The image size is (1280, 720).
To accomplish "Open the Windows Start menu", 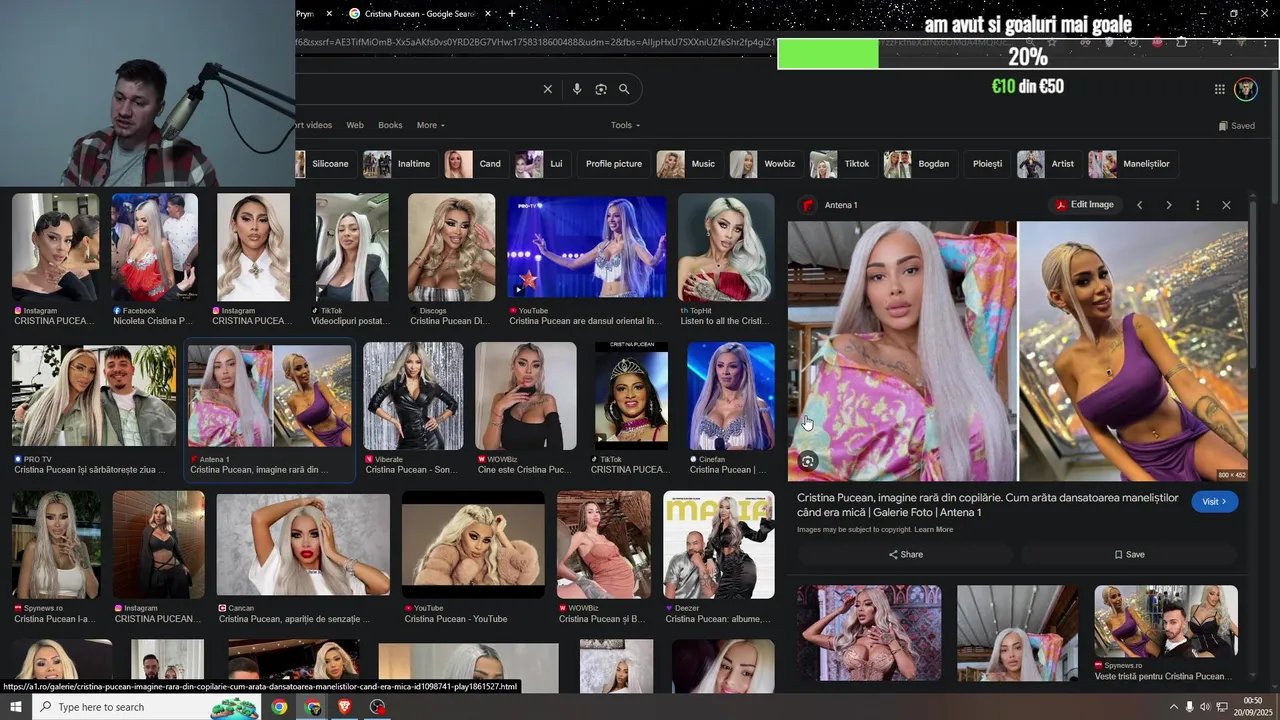I will [15, 707].
